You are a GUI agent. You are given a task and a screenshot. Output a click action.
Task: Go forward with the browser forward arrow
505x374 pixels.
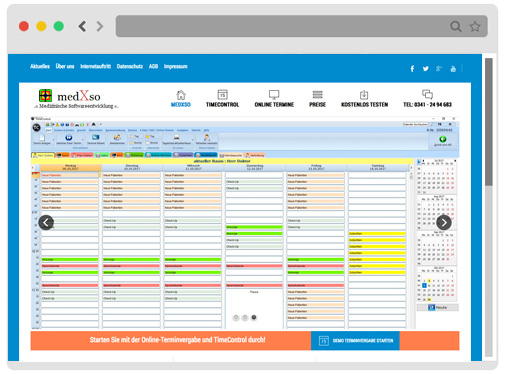(x=100, y=26)
